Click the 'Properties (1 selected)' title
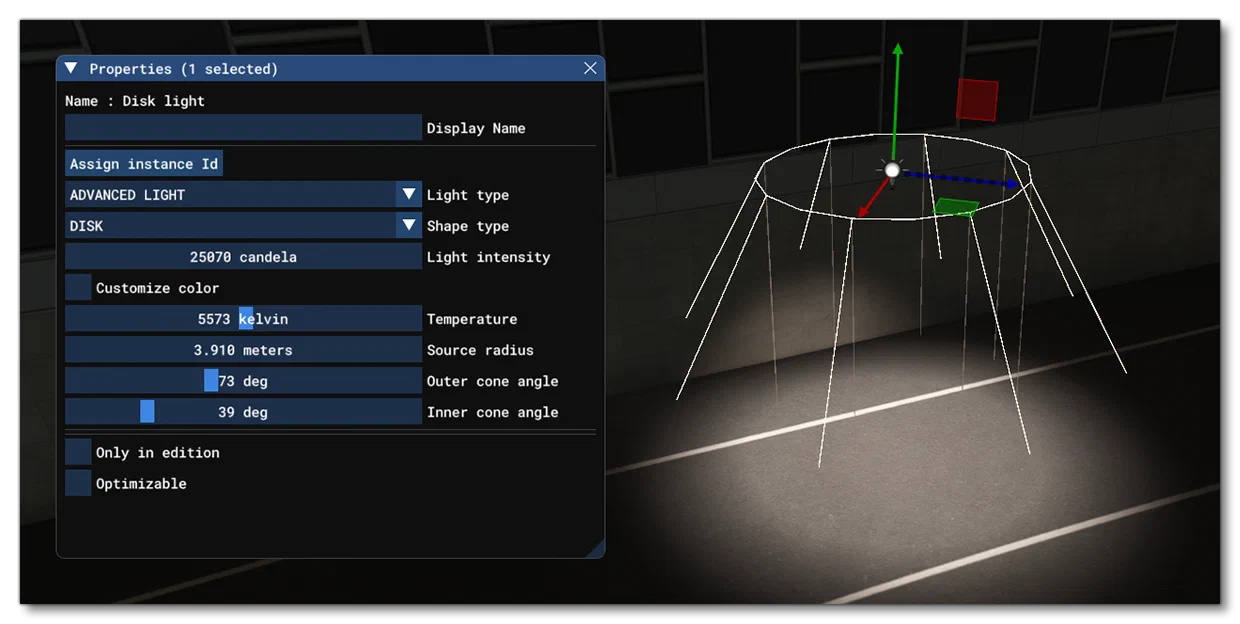 (x=184, y=69)
